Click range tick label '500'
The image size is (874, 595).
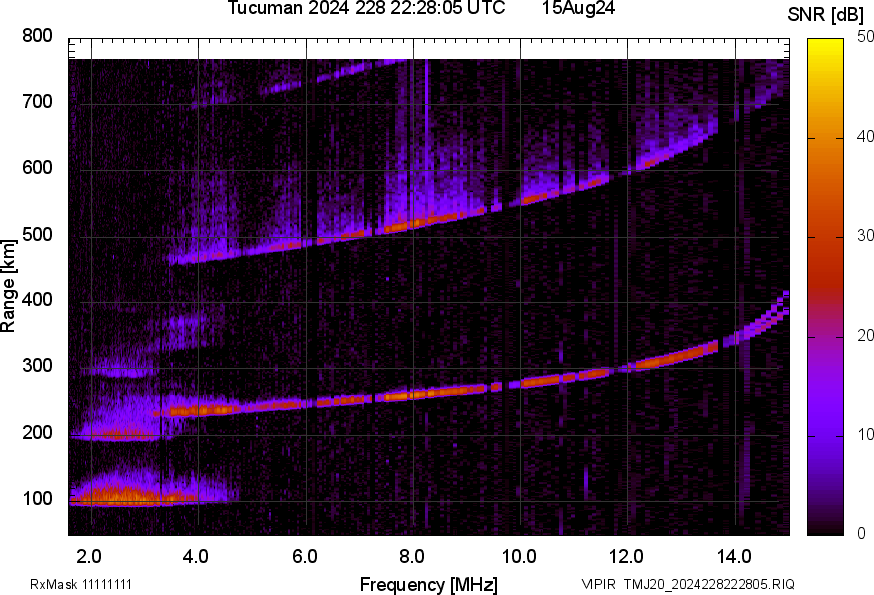37,234
